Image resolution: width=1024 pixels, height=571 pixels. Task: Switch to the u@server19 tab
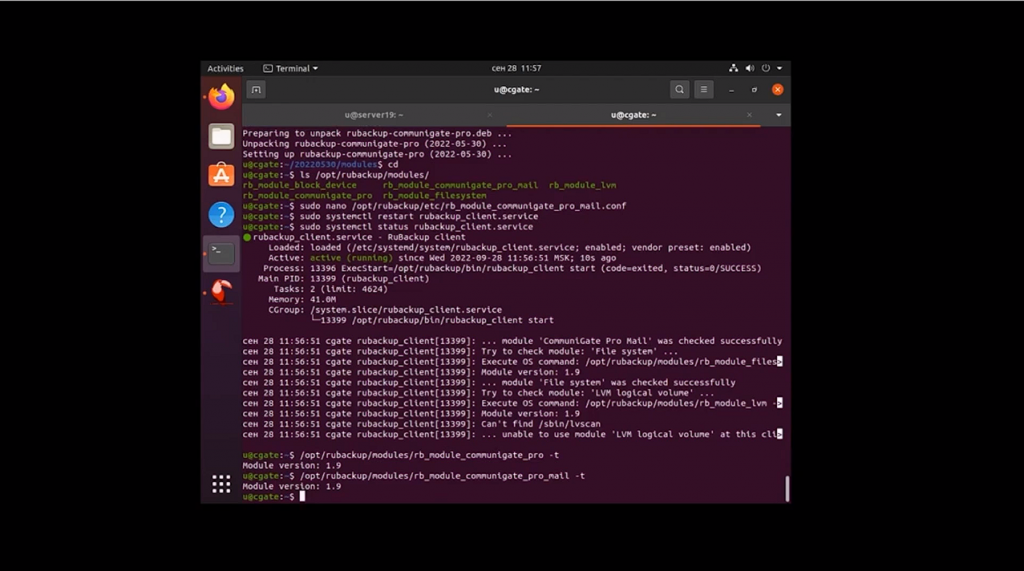(374, 115)
